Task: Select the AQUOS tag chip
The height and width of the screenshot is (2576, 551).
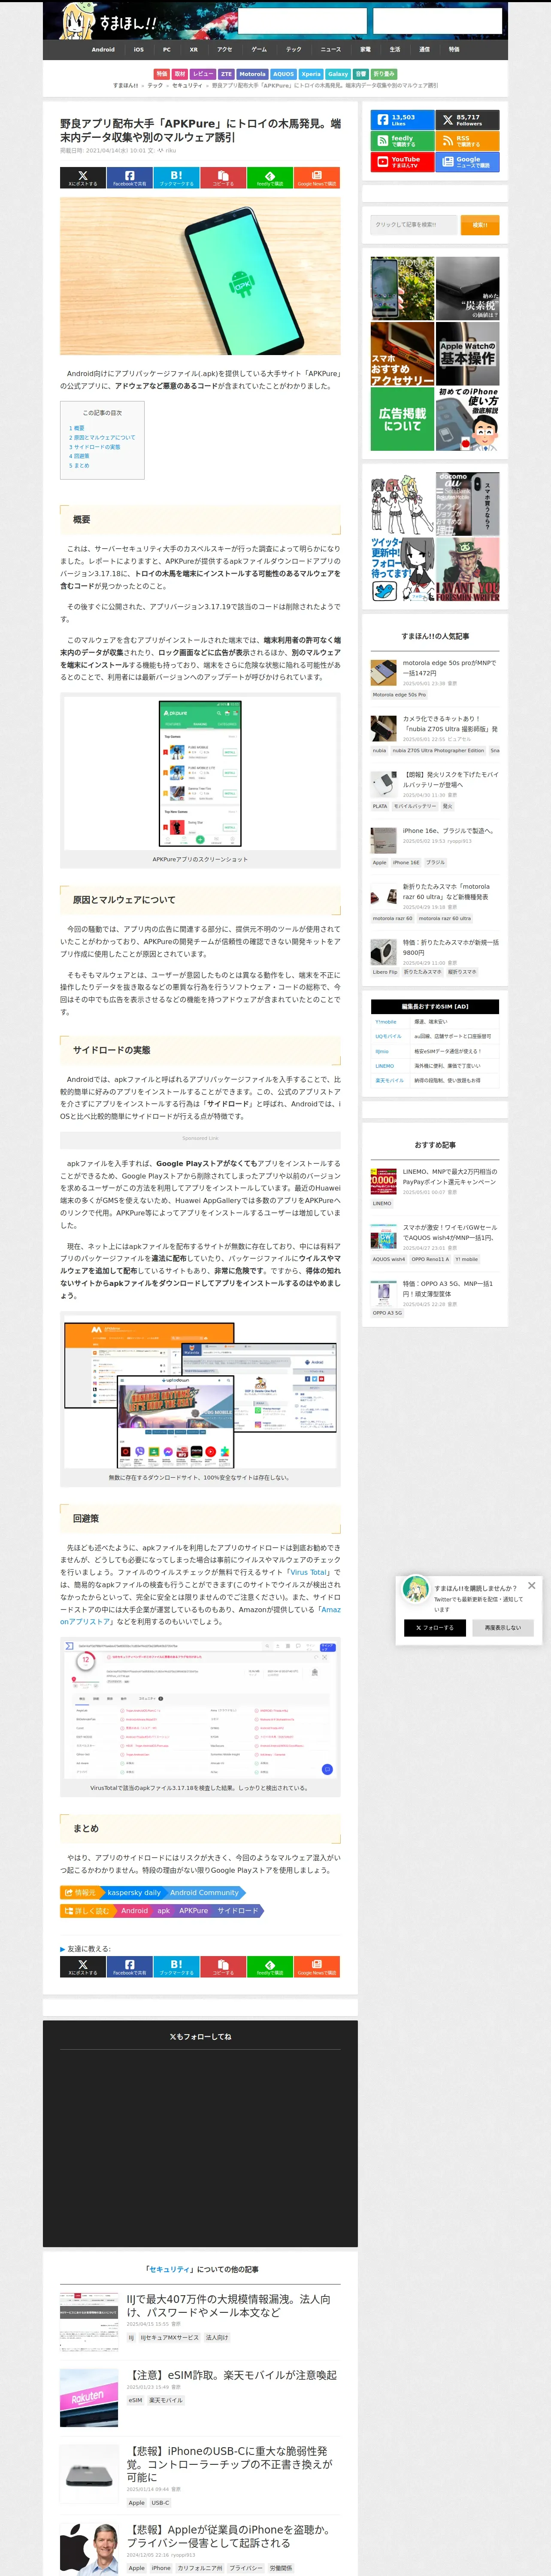Action: pyautogui.click(x=284, y=74)
